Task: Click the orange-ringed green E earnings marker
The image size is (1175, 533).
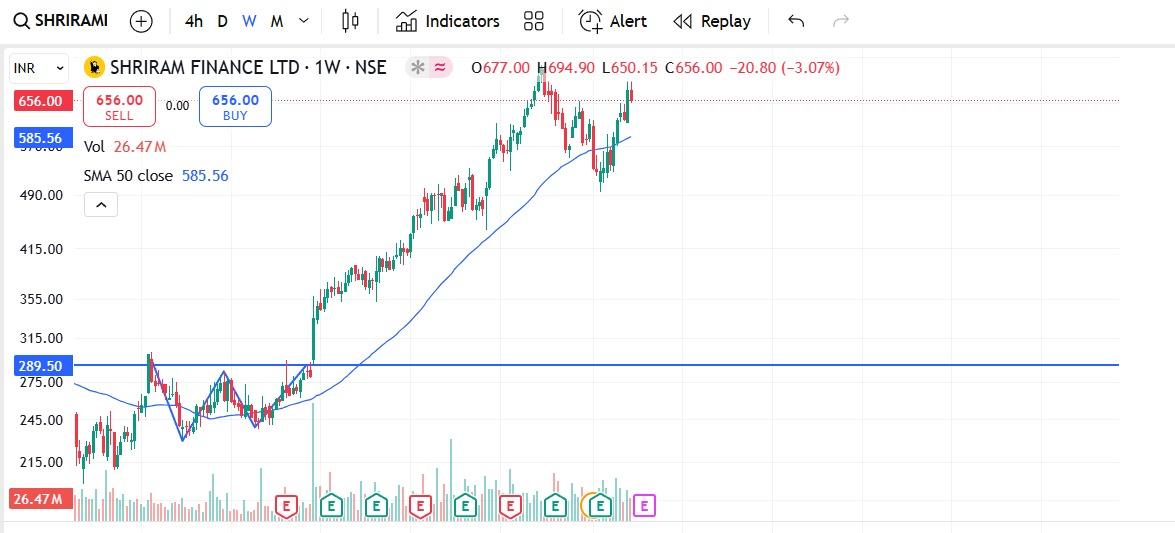Action: 599,505
